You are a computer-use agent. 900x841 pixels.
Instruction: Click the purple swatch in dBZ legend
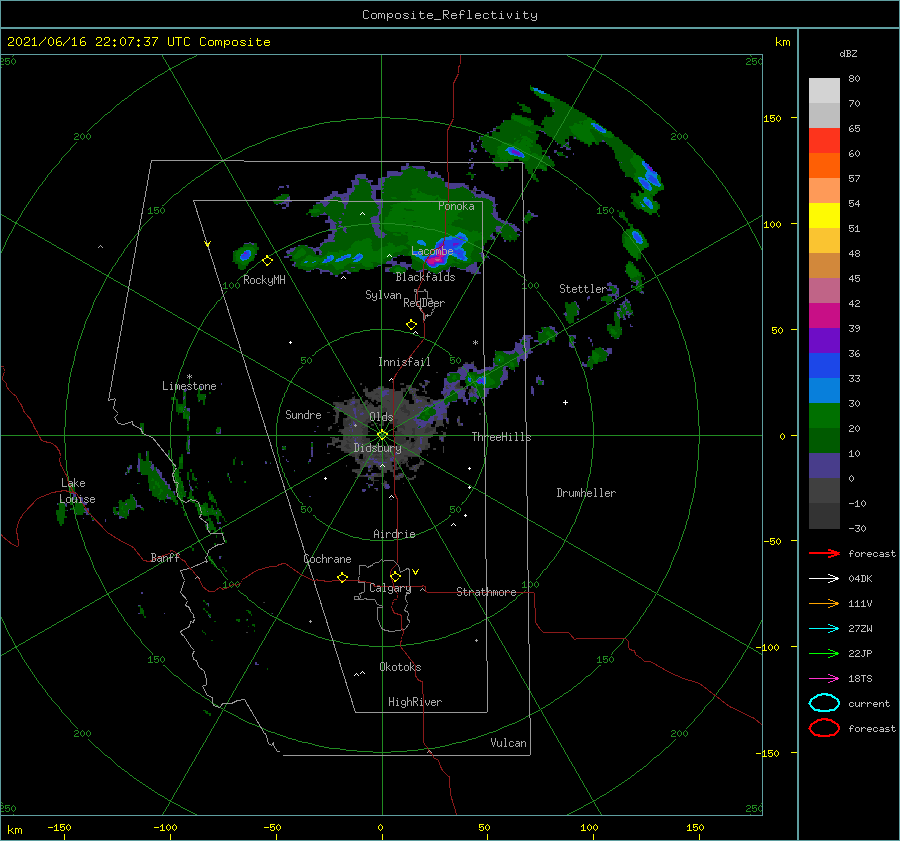tap(824, 341)
